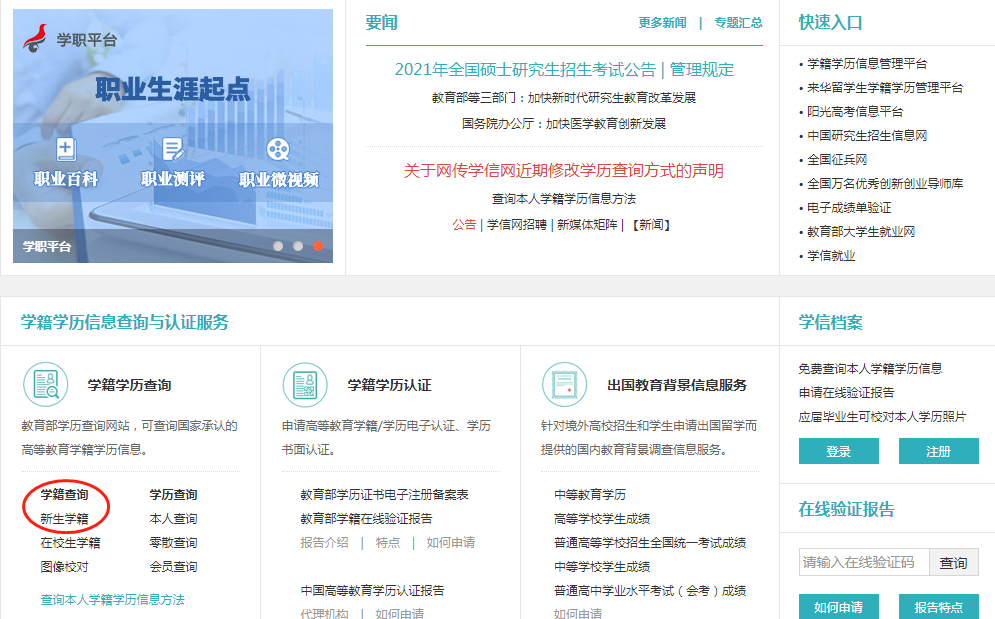Open the 职业百科 icon in the banner

coord(66,149)
